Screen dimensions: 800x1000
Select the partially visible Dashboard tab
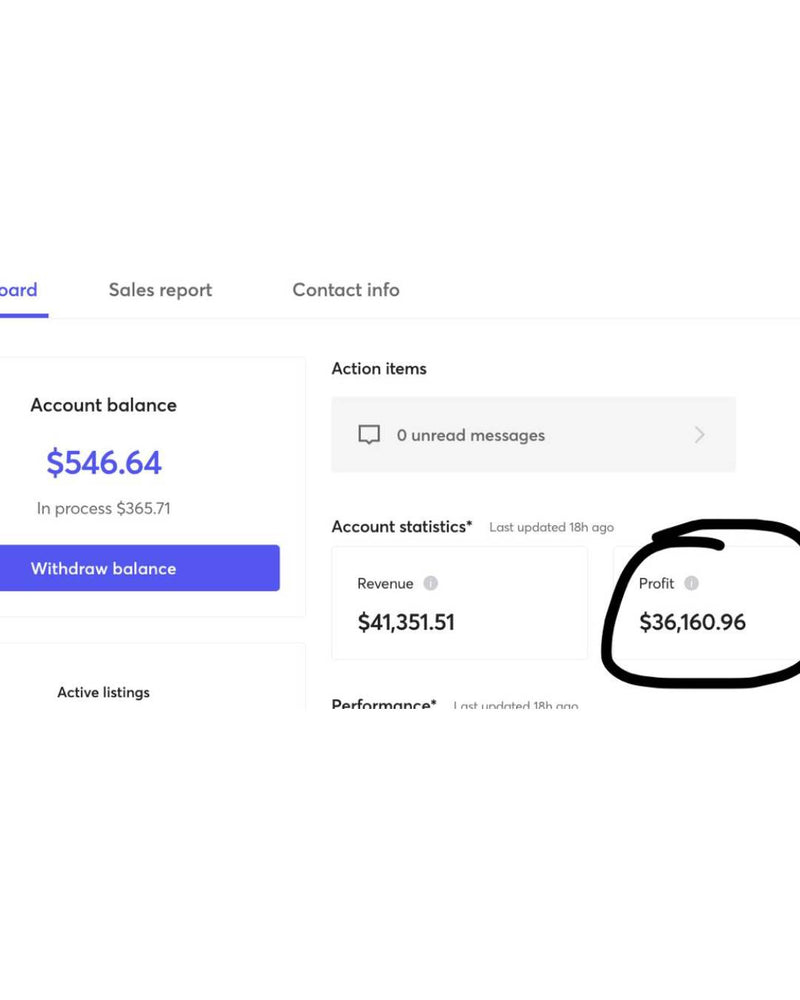pos(18,290)
